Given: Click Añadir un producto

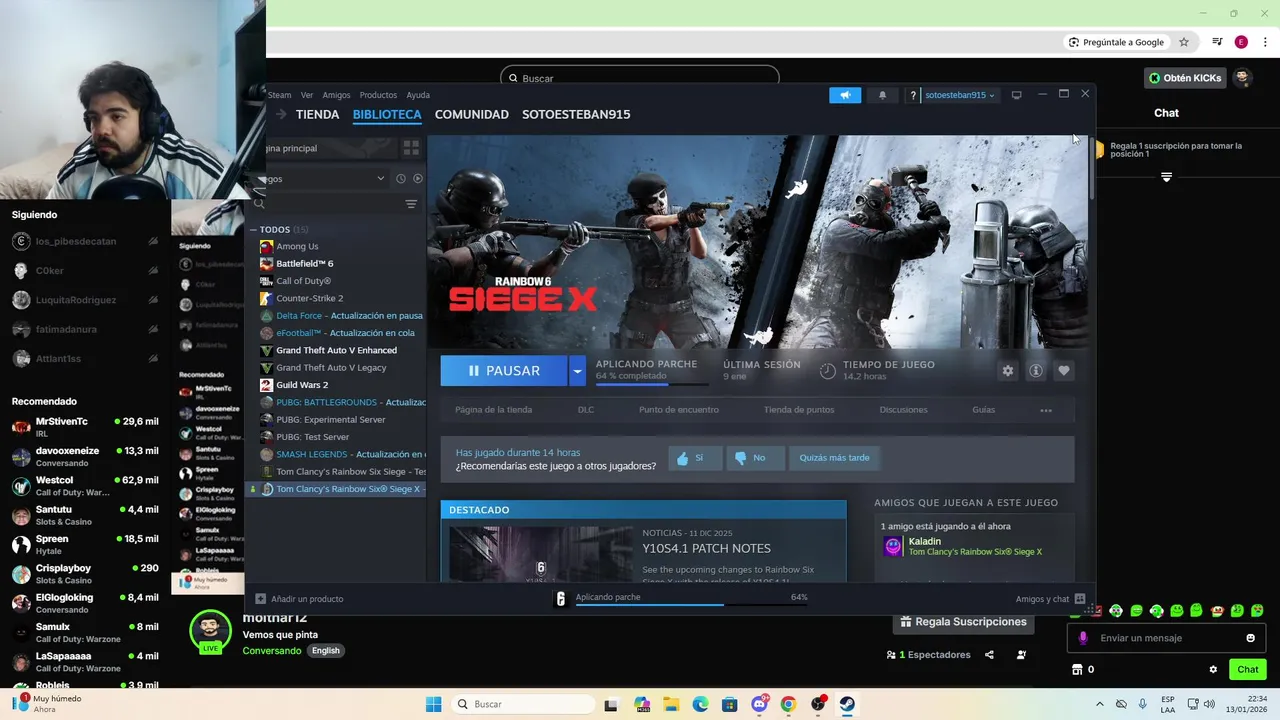Looking at the screenshot, I should pos(299,599).
